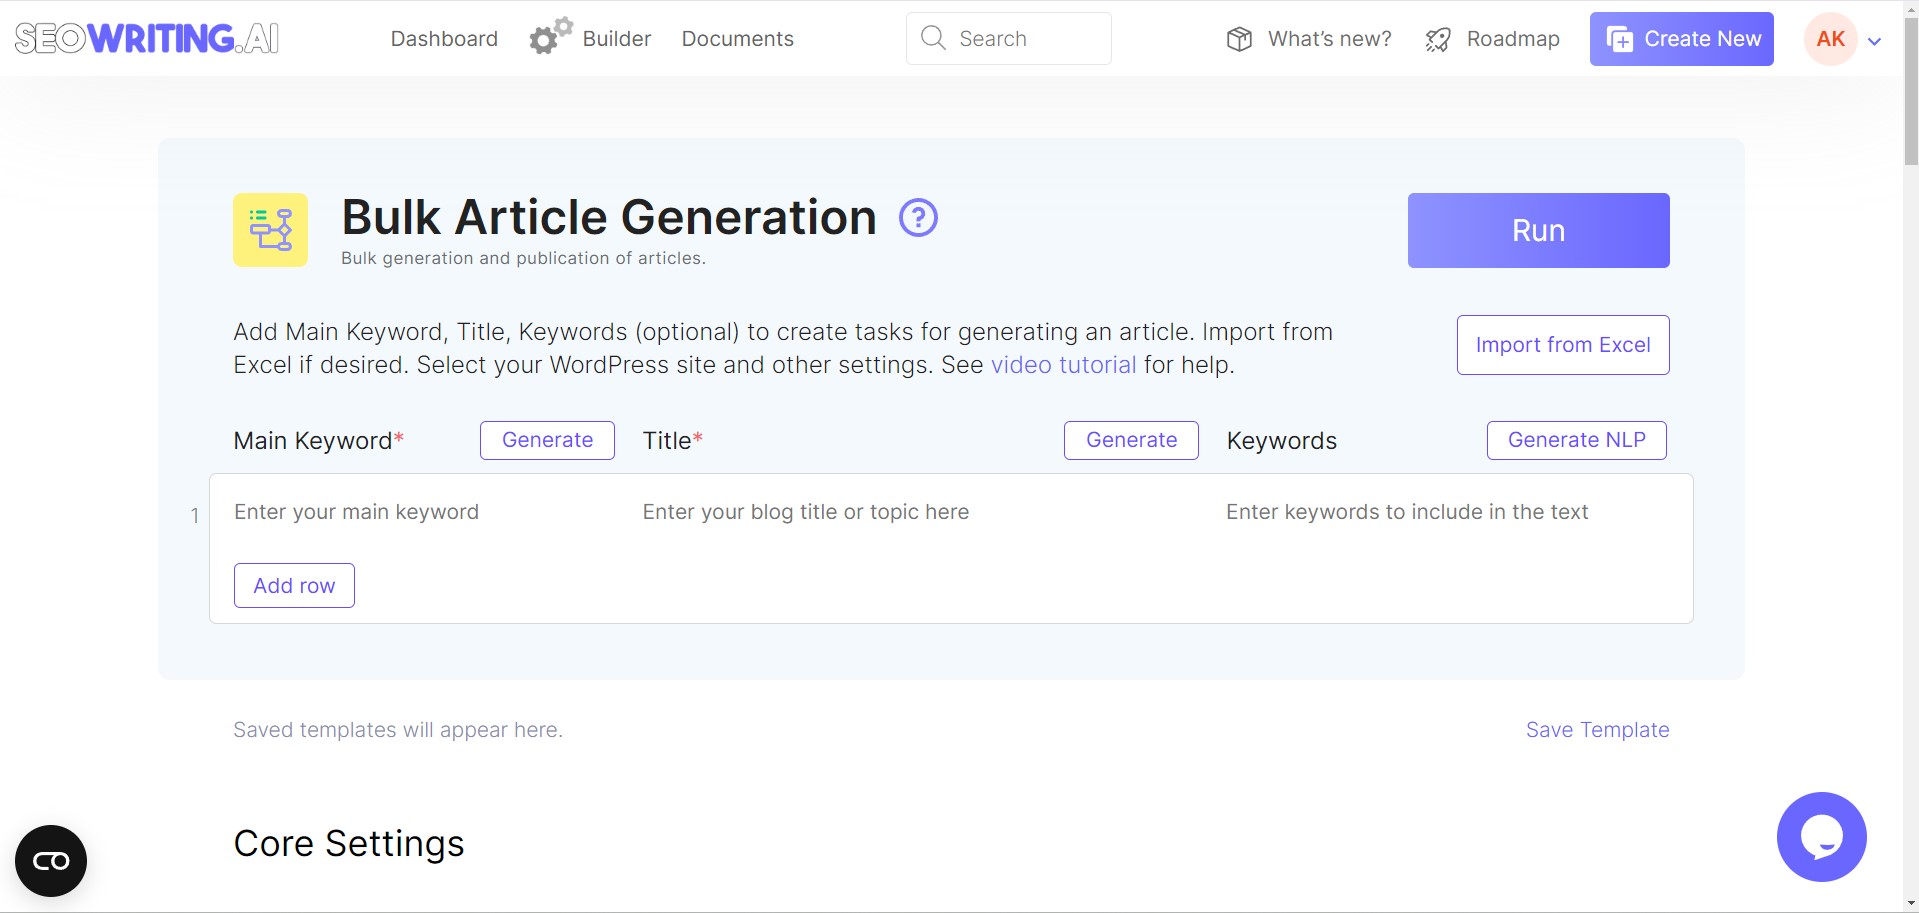Open the help question mark icon

(918, 217)
